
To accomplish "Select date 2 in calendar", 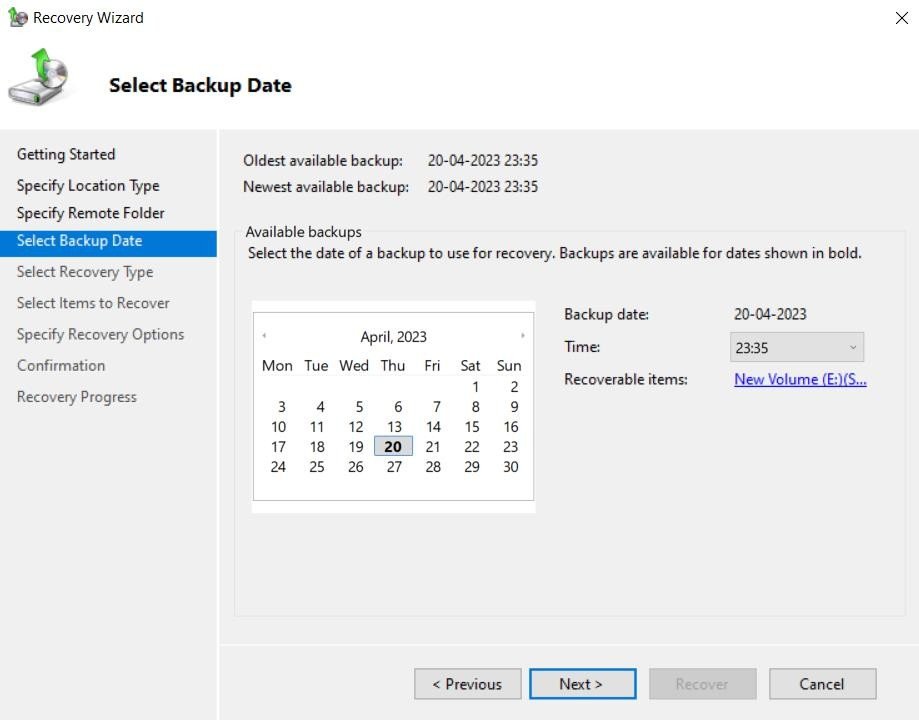I will 514,387.
